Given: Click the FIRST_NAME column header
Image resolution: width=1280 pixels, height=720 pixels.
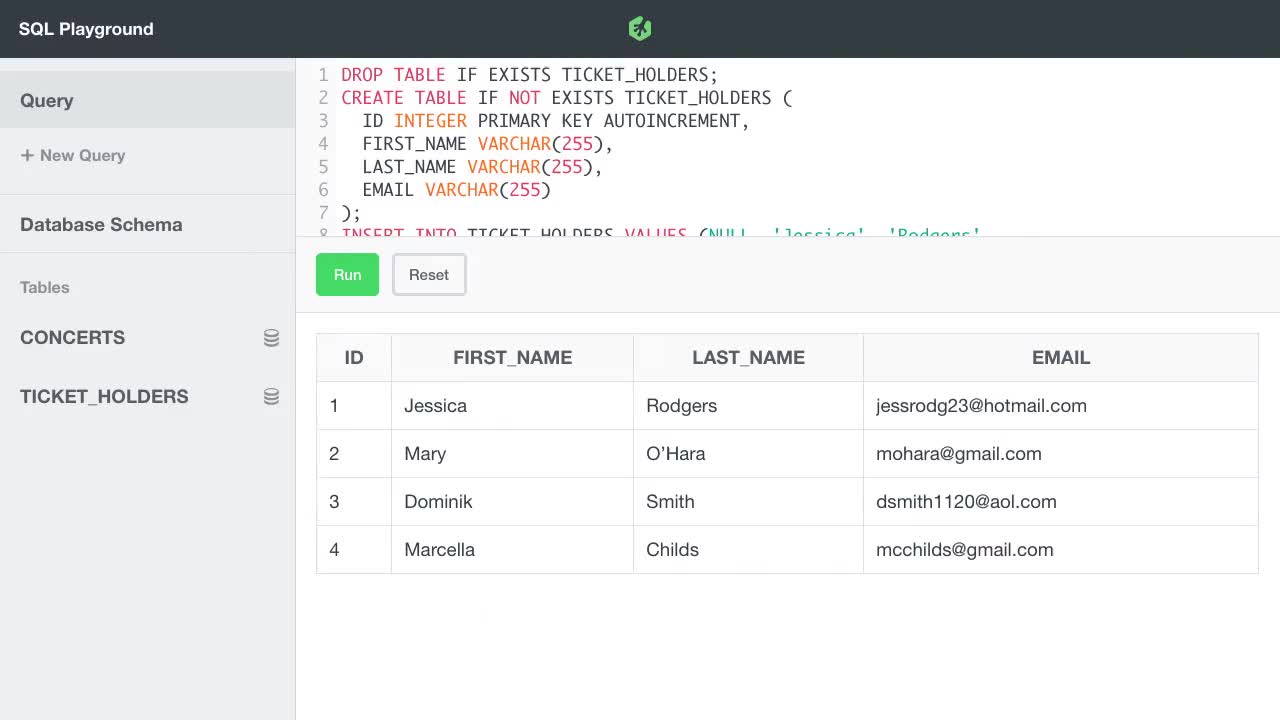Looking at the screenshot, I should [x=512, y=357].
